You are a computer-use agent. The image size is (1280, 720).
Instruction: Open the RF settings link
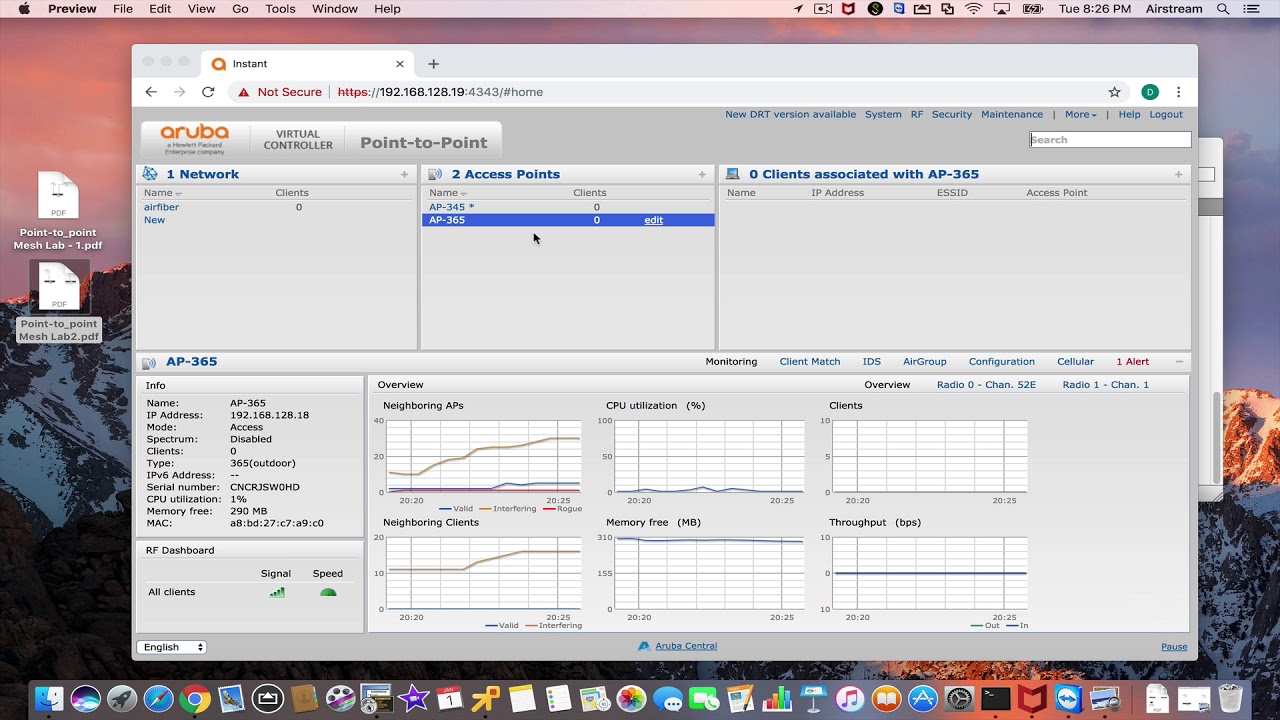(917, 115)
